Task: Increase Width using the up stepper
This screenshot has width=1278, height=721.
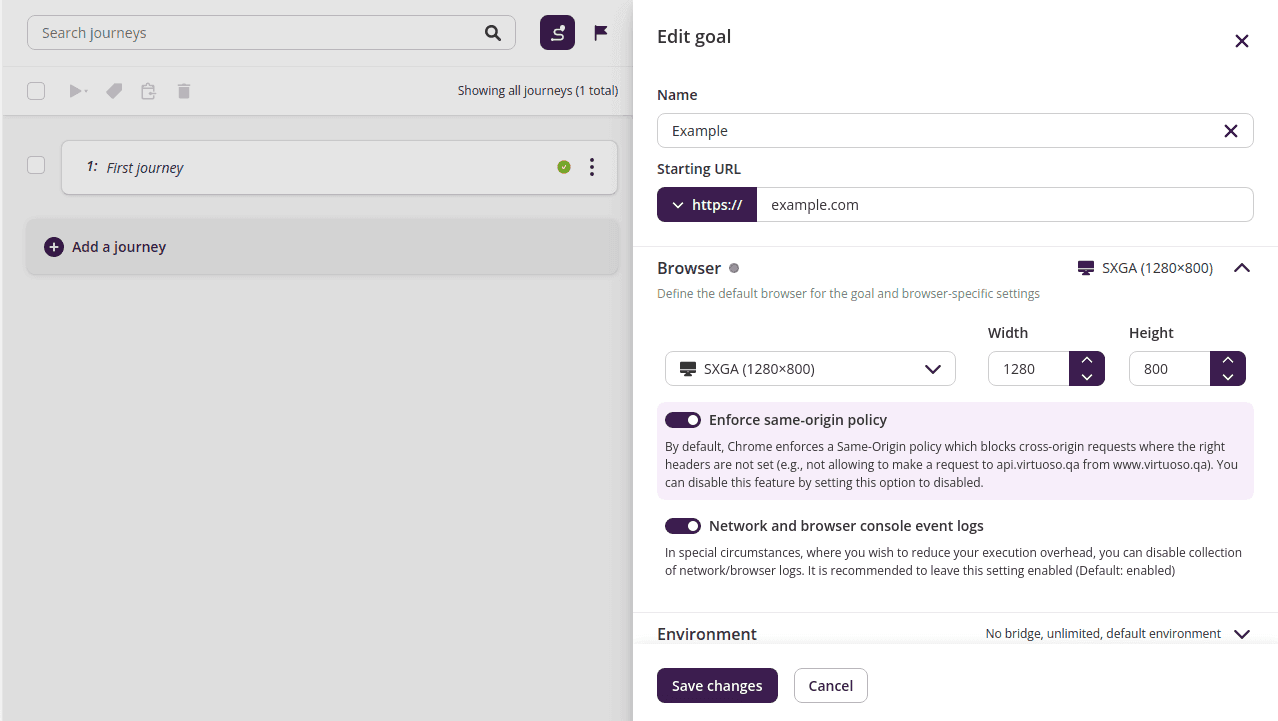Action: click(x=1086, y=360)
